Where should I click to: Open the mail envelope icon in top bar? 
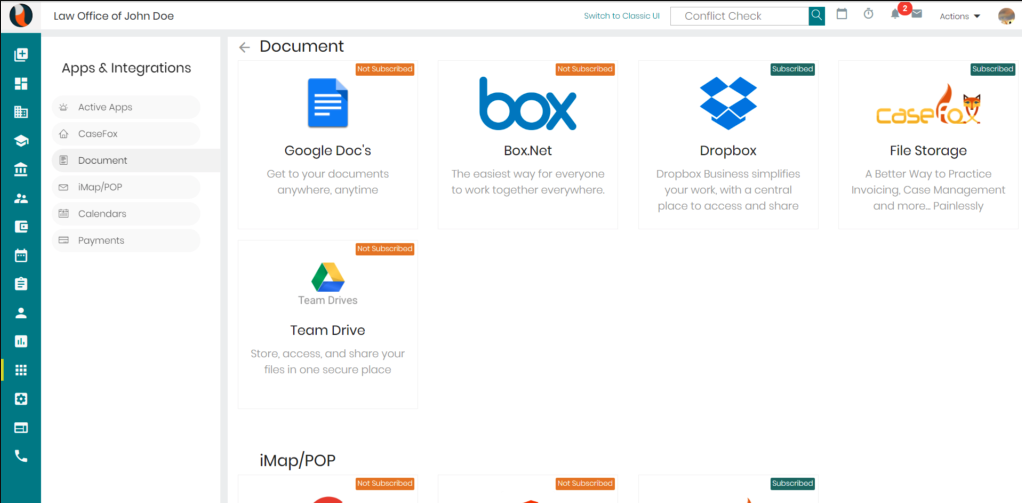point(916,14)
